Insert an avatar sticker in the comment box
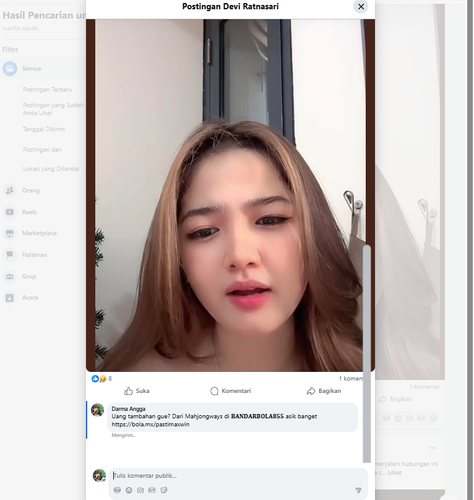Viewport: 474px width, 500px height. click(x=117, y=490)
